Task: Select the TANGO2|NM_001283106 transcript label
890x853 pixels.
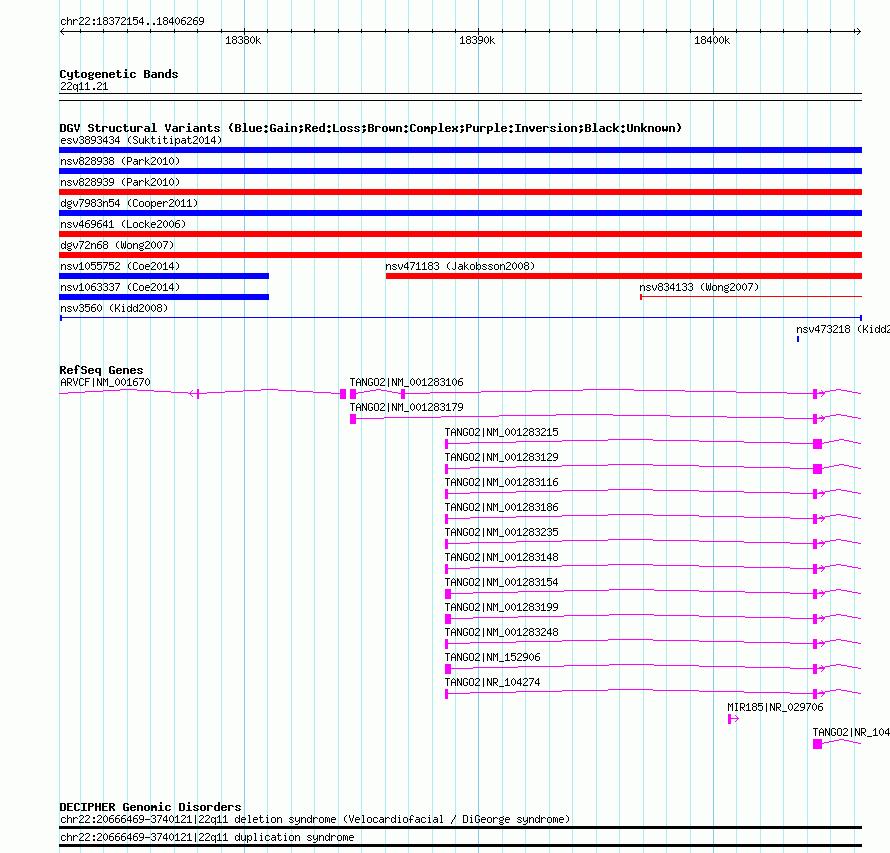Action: (x=406, y=383)
